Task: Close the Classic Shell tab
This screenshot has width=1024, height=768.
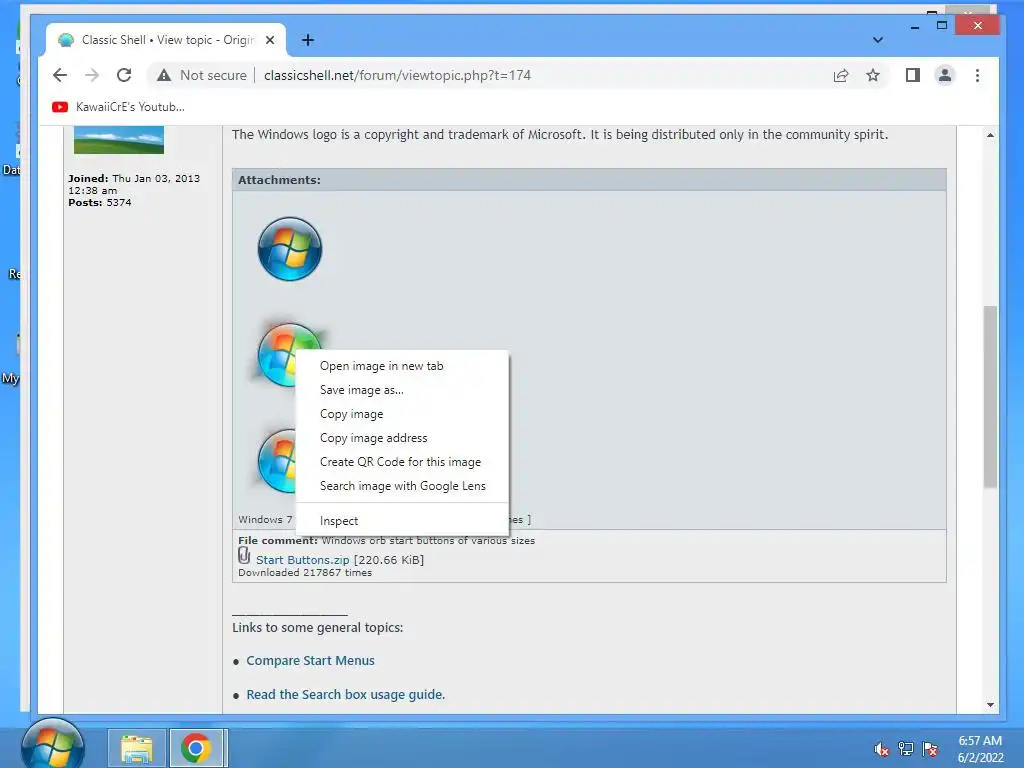Action: click(270, 40)
